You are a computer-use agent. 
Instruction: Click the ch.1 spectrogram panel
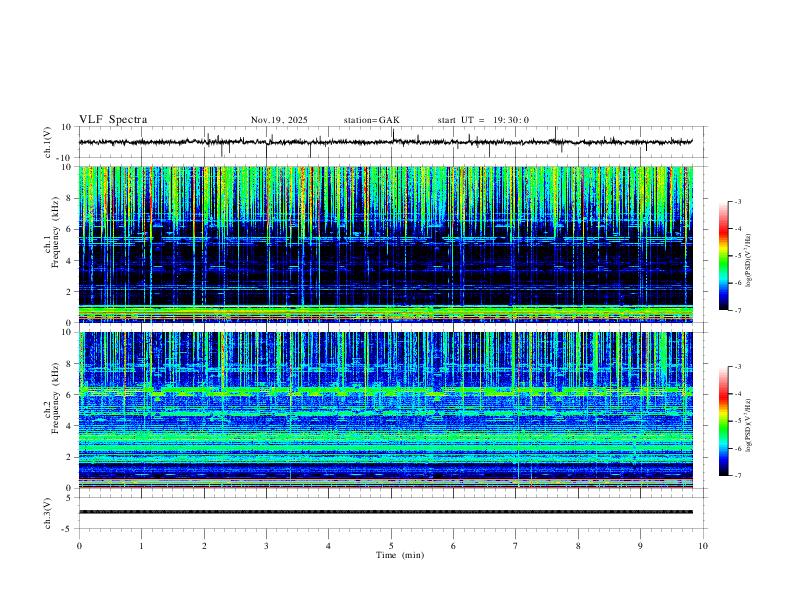(x=385, y=244)
